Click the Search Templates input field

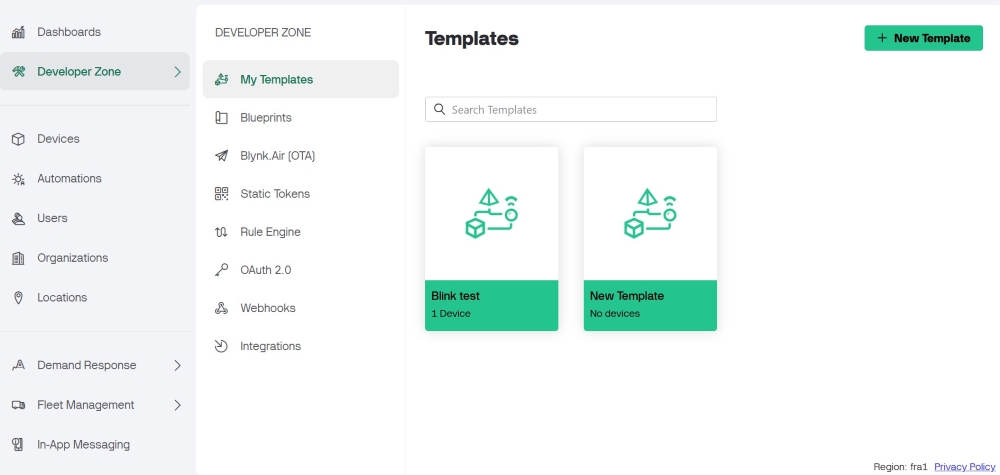[571, 109]
